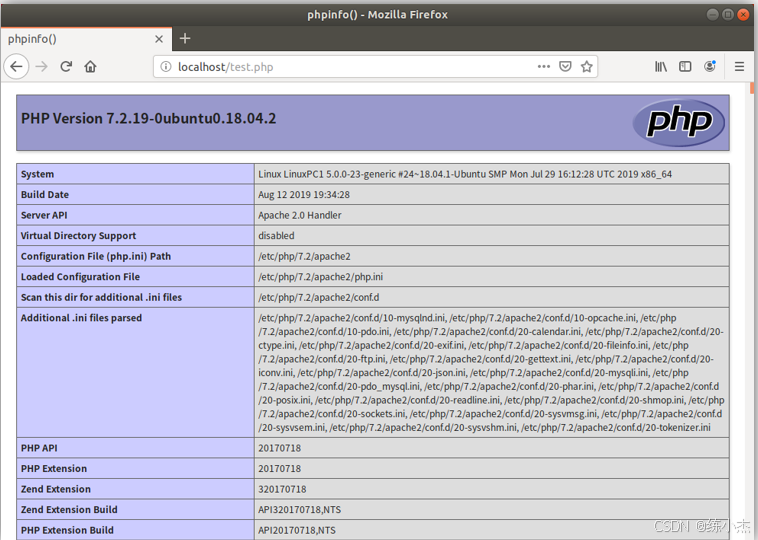Click the /etc/php/7.2/apache2 path value
Image resolution: width=758 pixels, height=540 pixels.
[x=304, y=256]
